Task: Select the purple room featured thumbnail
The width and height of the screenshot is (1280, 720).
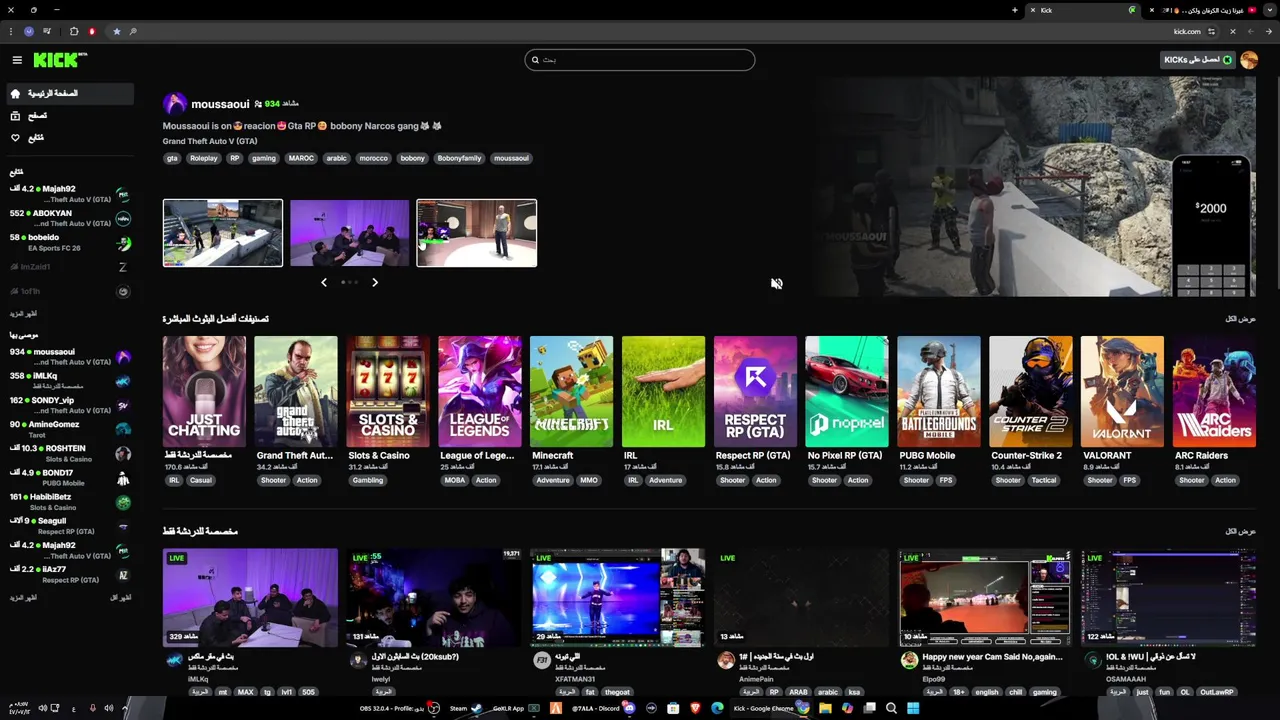Action: pos(350,233)
